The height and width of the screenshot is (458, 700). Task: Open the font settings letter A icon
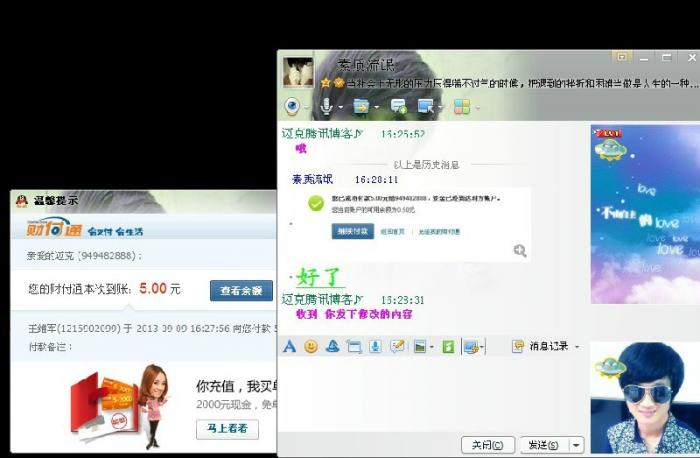point(289,346)
